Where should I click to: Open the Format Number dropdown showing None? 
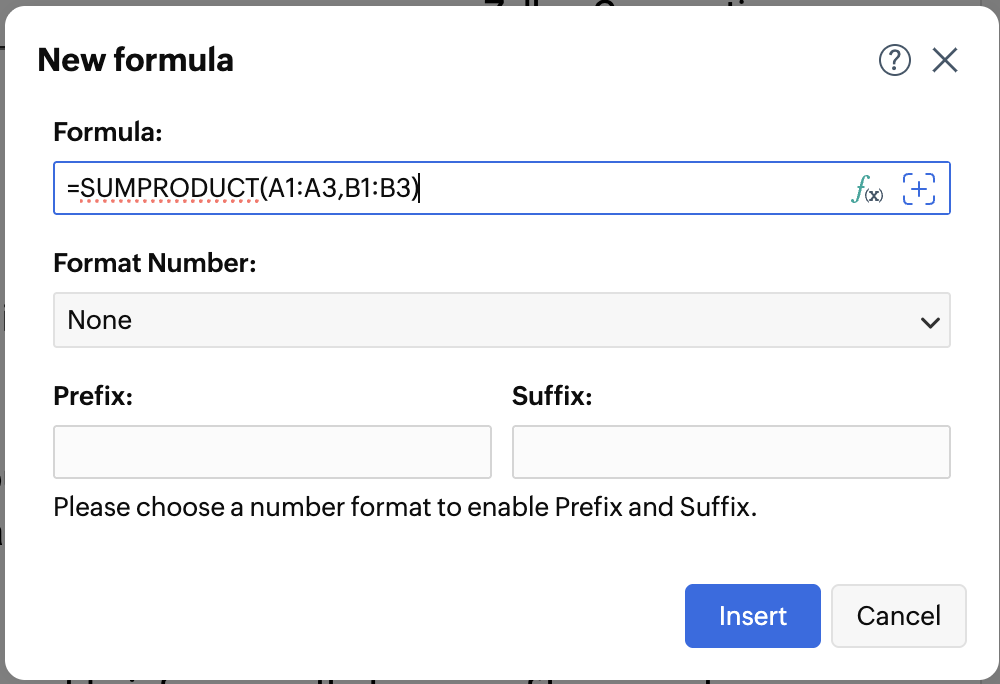501,320
